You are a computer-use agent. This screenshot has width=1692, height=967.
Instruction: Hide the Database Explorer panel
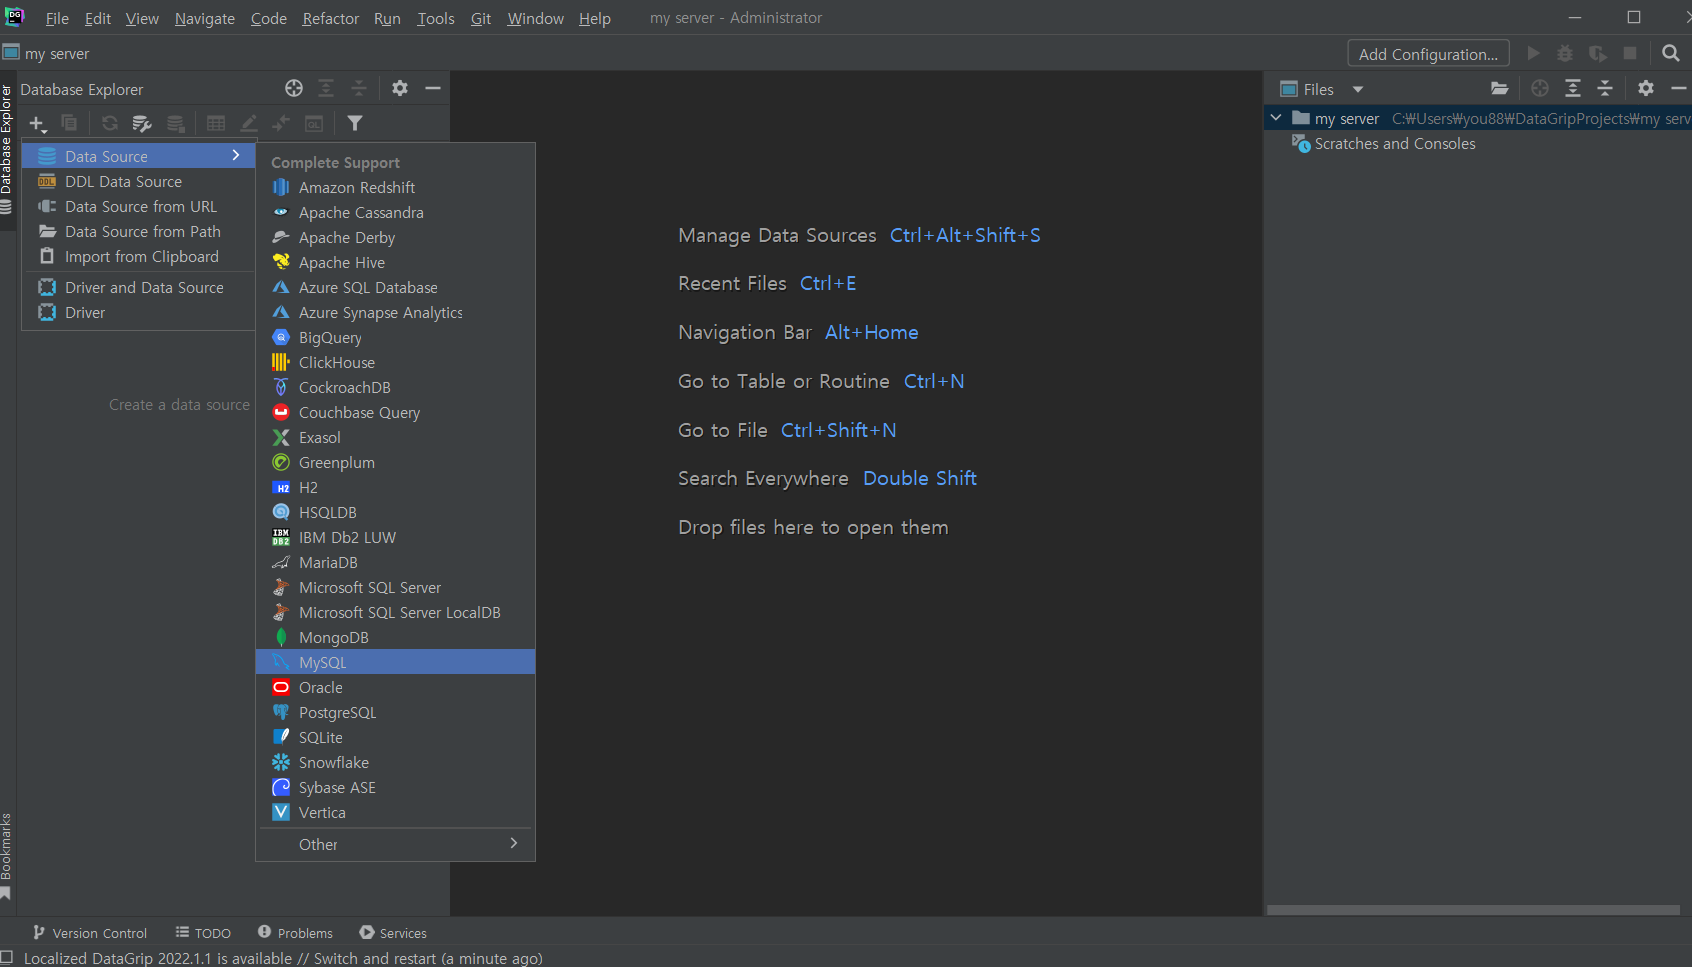[x=433, y=88]
